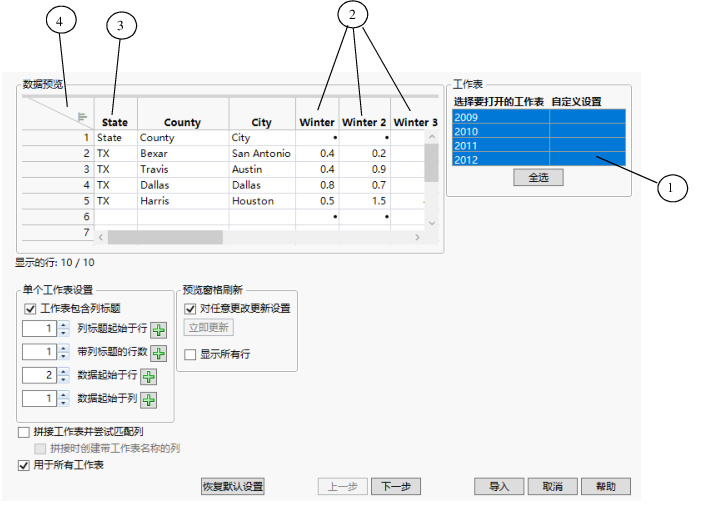This screenshot has width=710, height=506.
Task: Click green plus beside 数据起始于行
Action: [x=149, y=376]
